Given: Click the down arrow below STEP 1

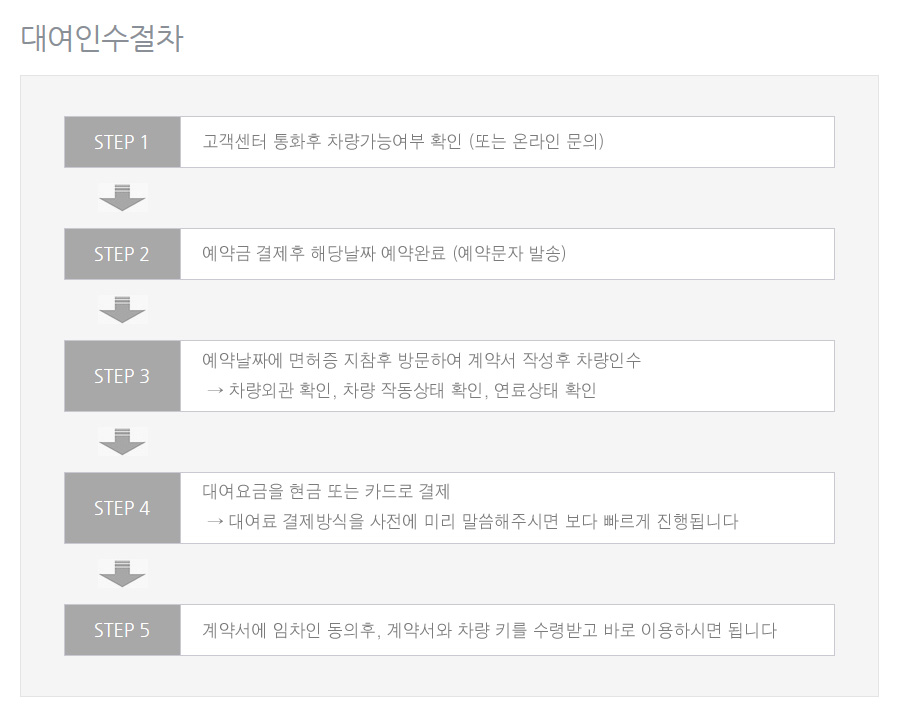Looking at the screenshot, I should click(x=122, y=198).
